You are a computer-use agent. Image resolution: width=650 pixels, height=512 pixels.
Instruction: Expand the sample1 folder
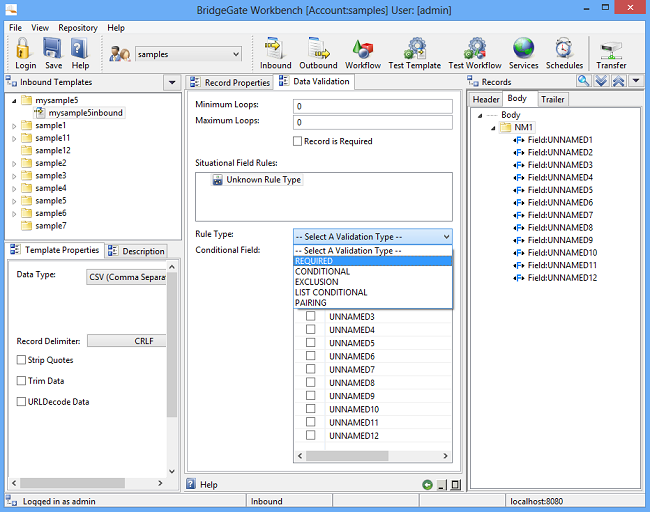(x=14, y=126)
